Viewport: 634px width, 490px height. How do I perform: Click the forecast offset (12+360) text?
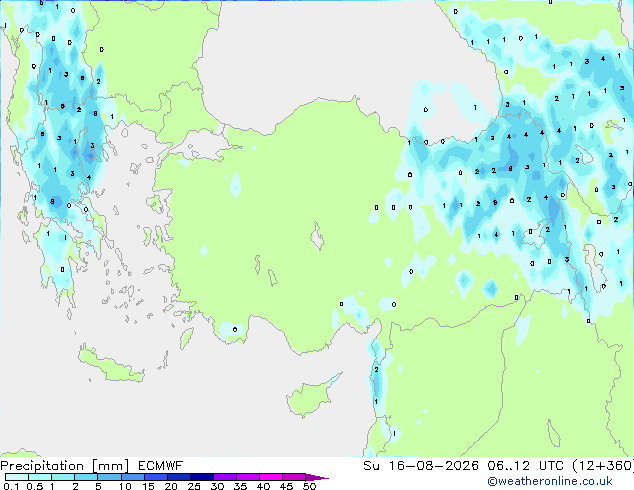(x=602, y=466)
